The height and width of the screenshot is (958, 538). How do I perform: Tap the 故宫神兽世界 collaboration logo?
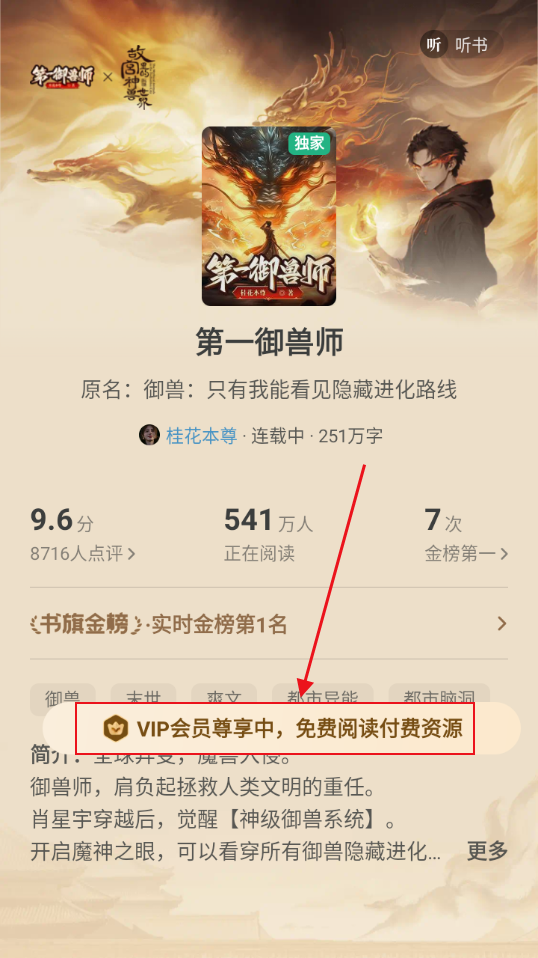pos(136,77)
